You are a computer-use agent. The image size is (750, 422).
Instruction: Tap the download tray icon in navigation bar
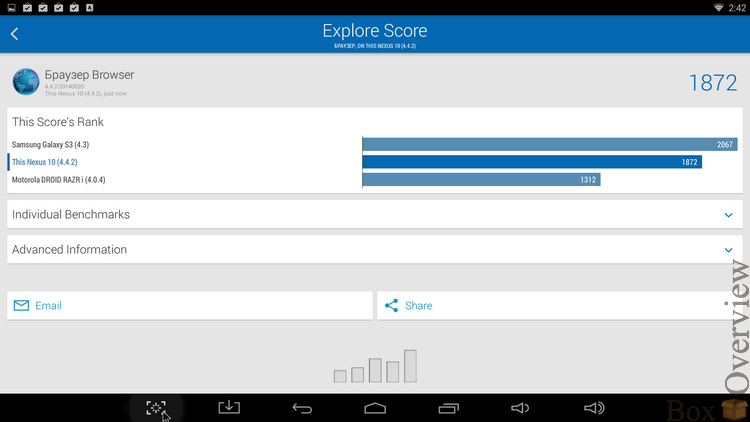click(229, 407)
